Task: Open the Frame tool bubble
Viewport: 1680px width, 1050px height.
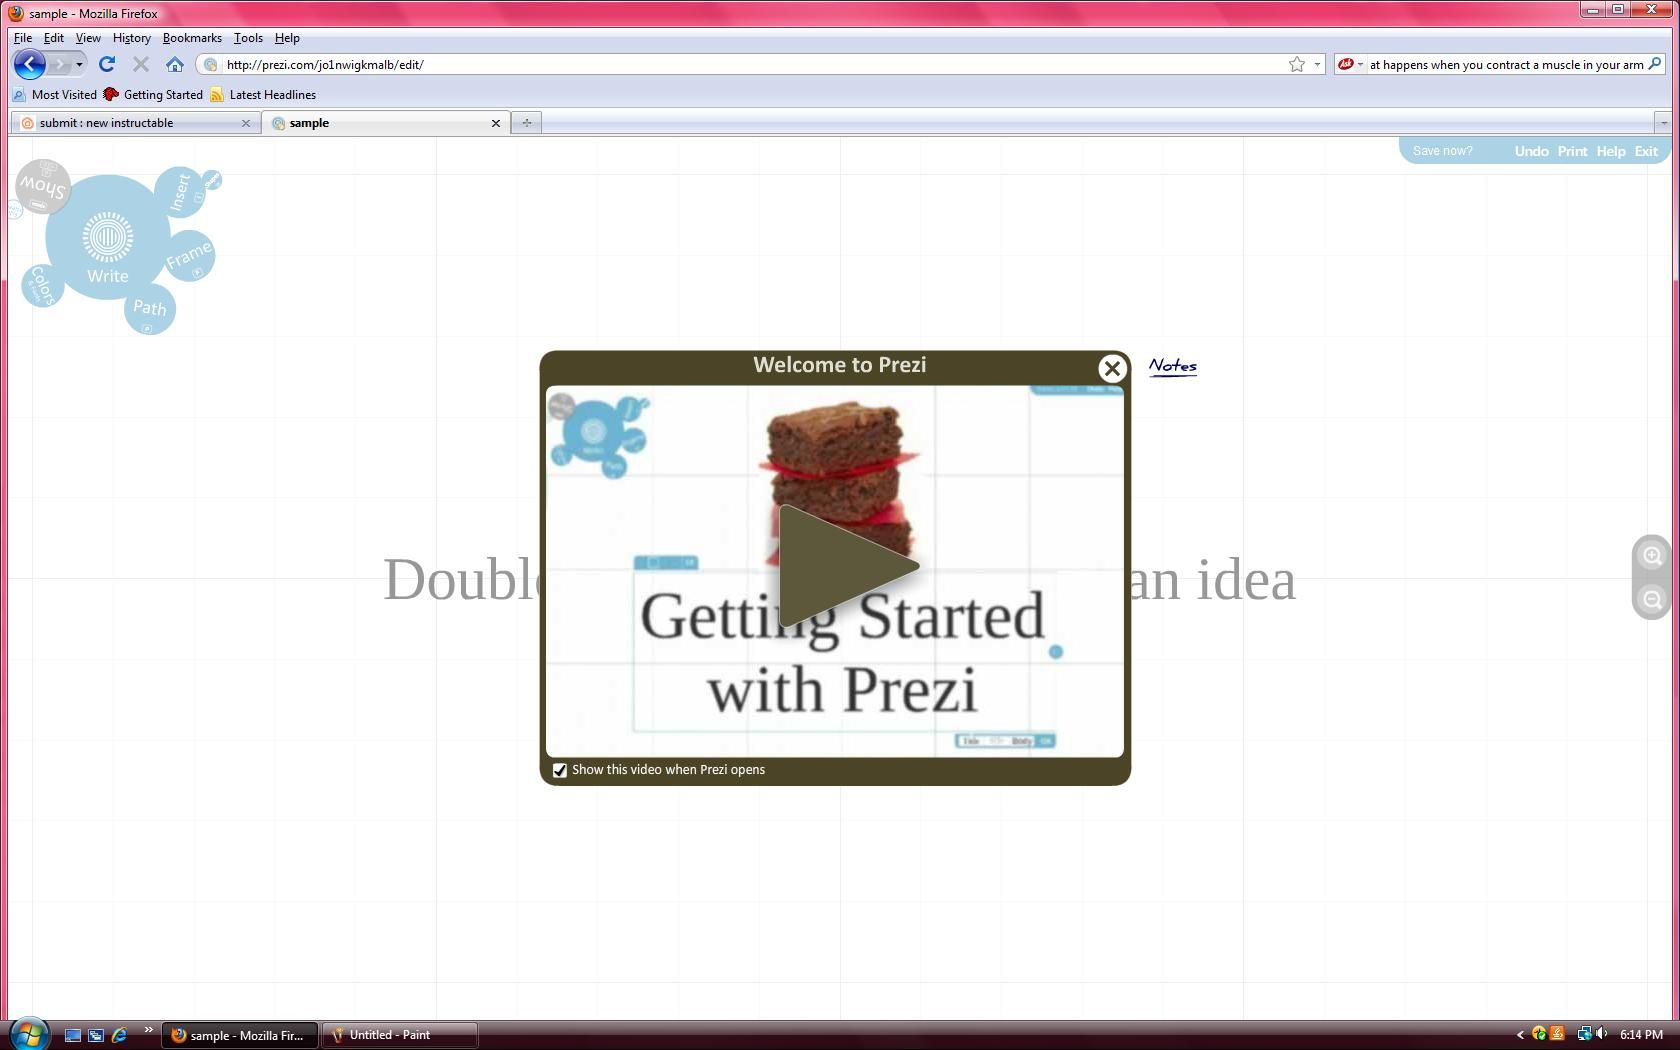Action: tap(189, 256)
